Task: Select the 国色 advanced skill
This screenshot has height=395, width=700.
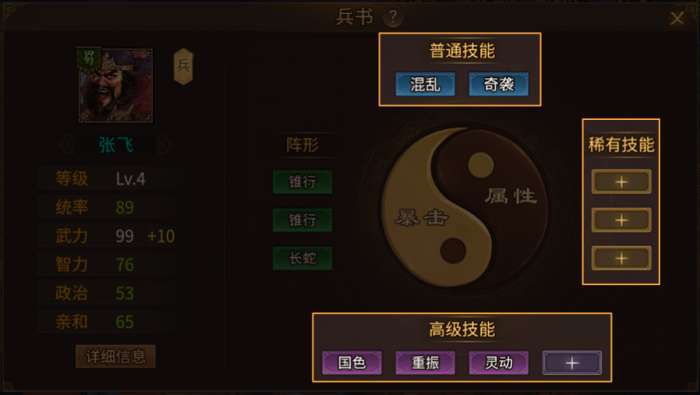Action: tap(352, 362)
